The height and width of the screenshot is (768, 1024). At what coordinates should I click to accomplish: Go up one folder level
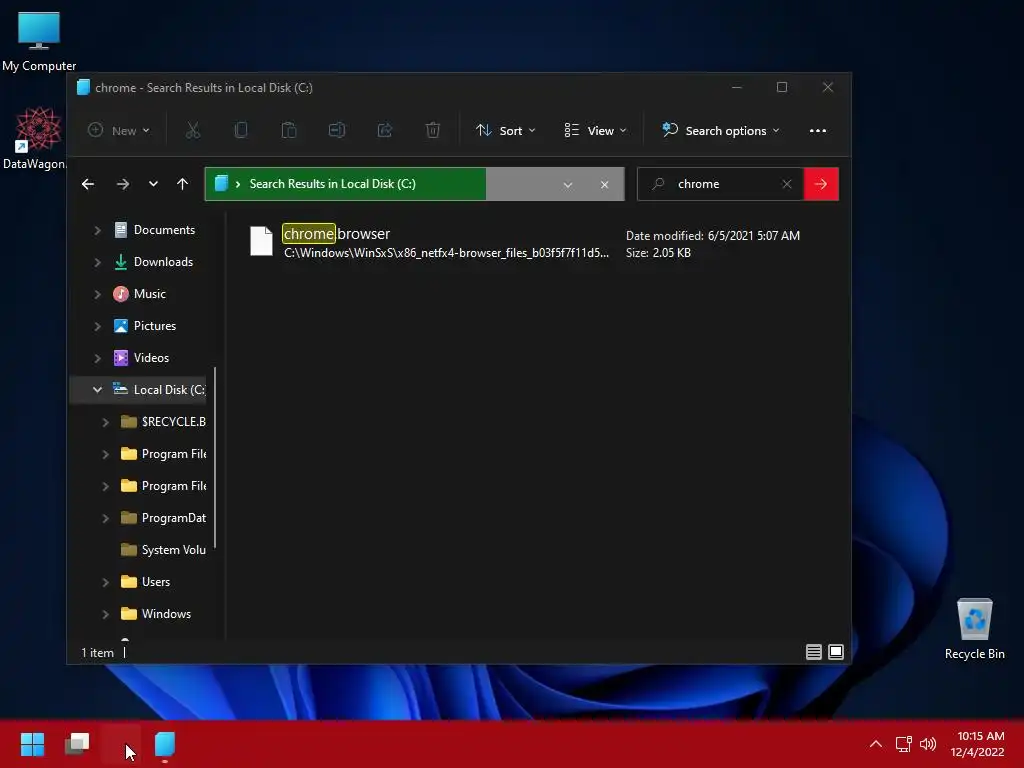point(182,184)
